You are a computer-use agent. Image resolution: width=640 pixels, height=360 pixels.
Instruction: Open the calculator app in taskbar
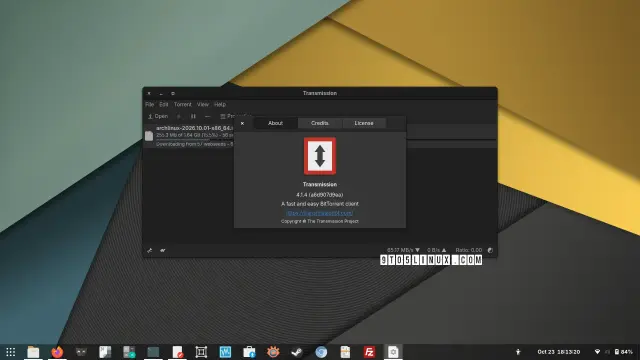coord(129,352)
